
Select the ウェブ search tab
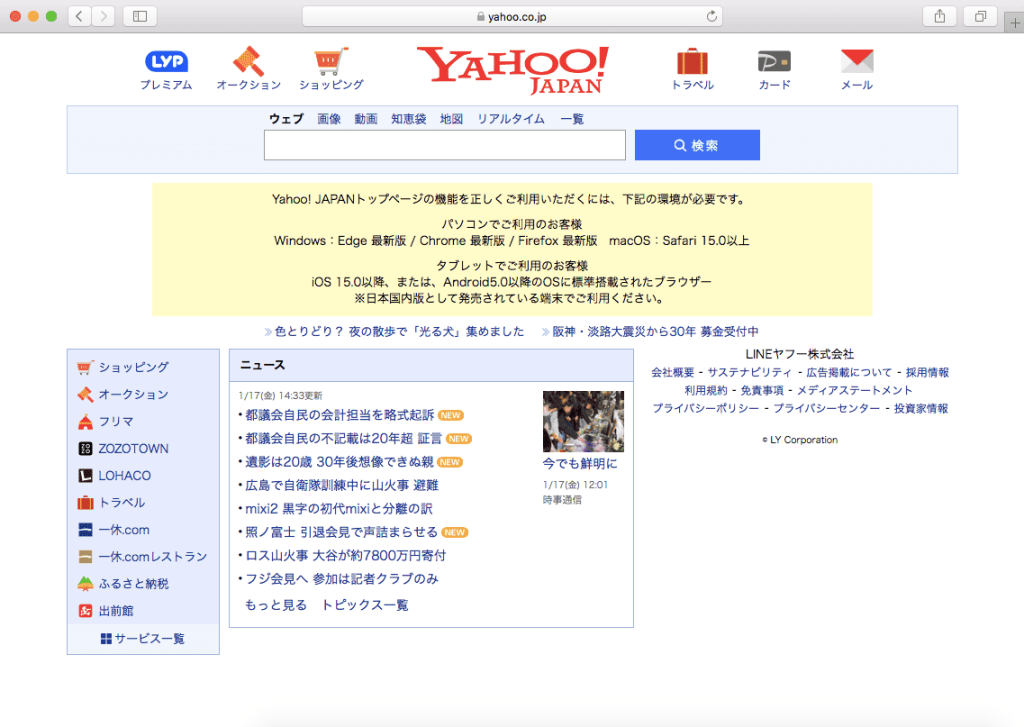(286, 119)
